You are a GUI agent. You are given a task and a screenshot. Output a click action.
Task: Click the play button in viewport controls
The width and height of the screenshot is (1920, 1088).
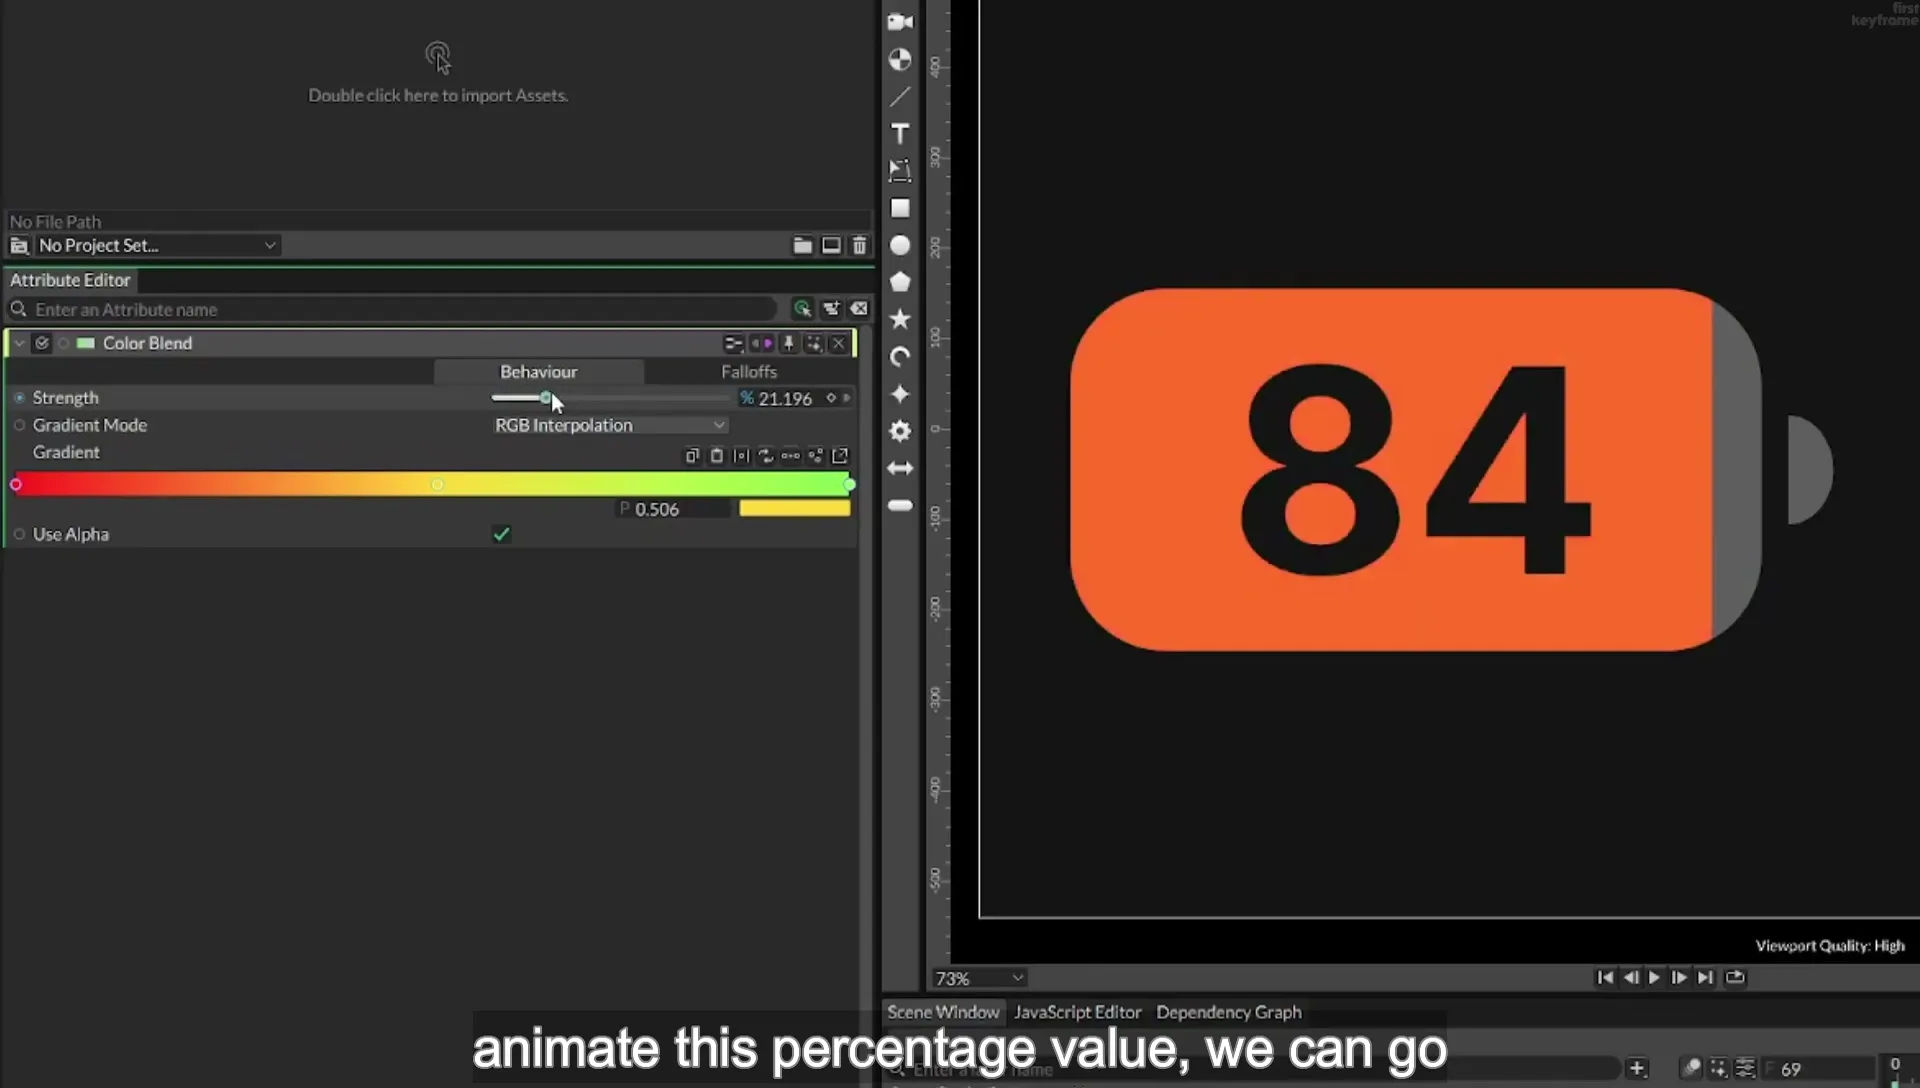pos(1654,977)
